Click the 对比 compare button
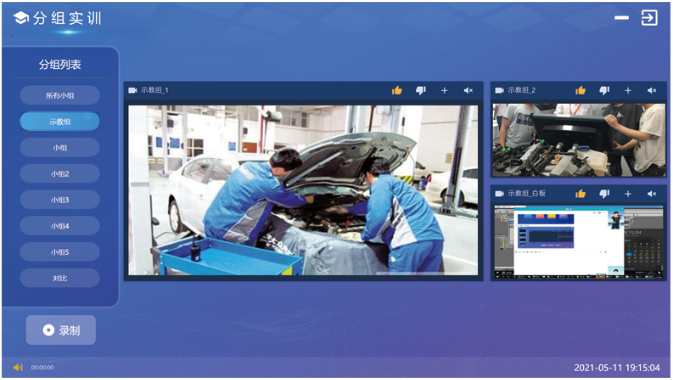The width and height of the screenshot is (673, 380). point(60,278)
